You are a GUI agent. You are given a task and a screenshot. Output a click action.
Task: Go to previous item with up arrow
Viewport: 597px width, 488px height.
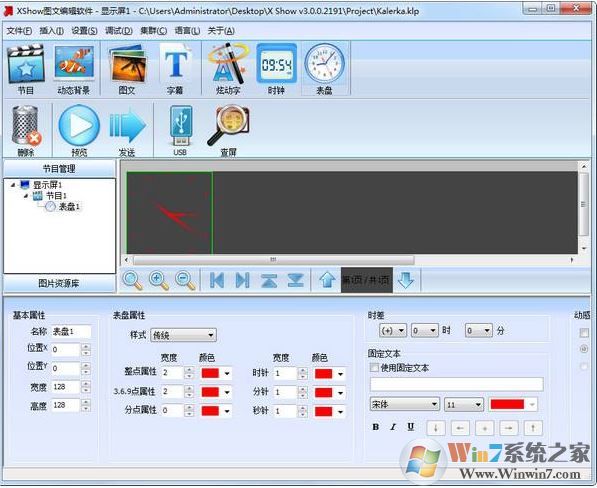[327, 281]
